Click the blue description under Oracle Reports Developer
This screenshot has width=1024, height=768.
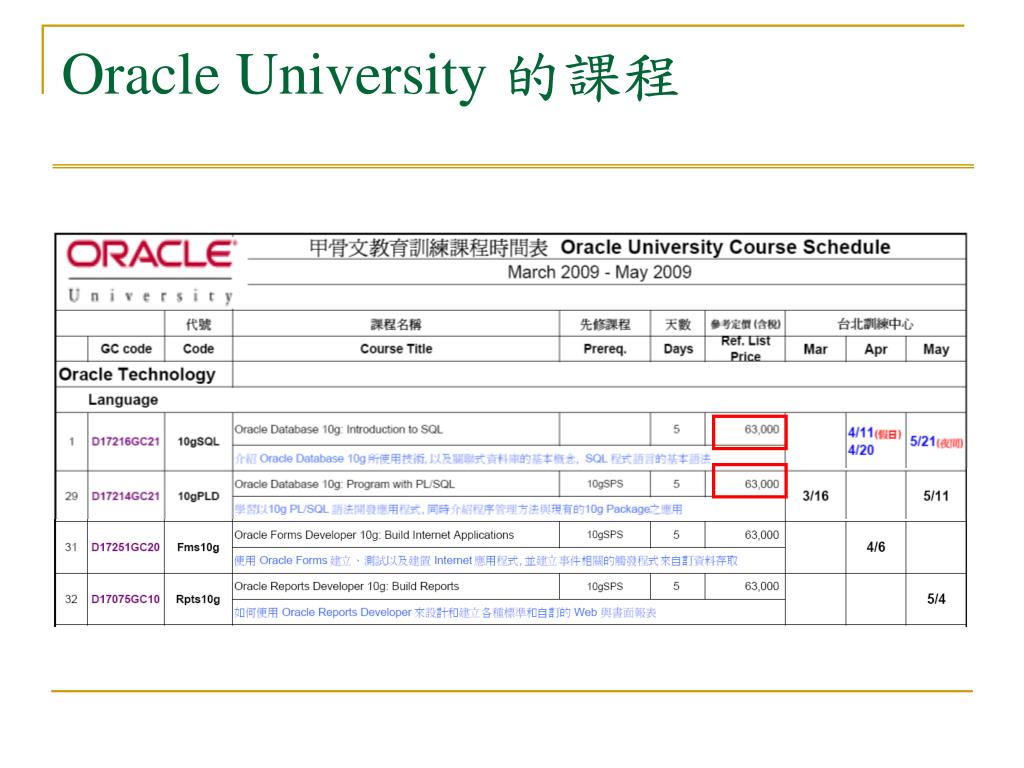point(445,612)
